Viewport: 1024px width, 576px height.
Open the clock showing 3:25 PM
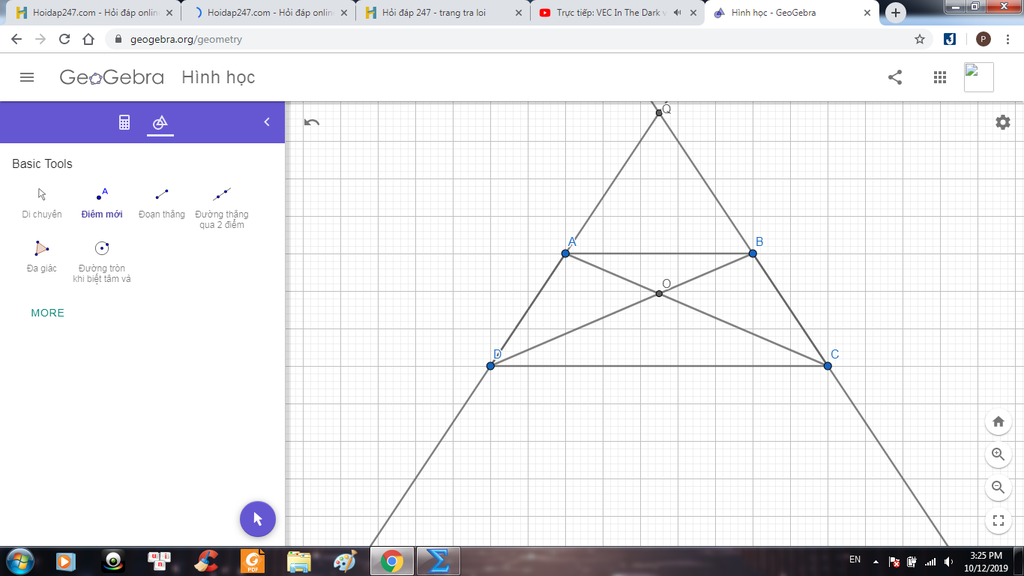(985, 562)
